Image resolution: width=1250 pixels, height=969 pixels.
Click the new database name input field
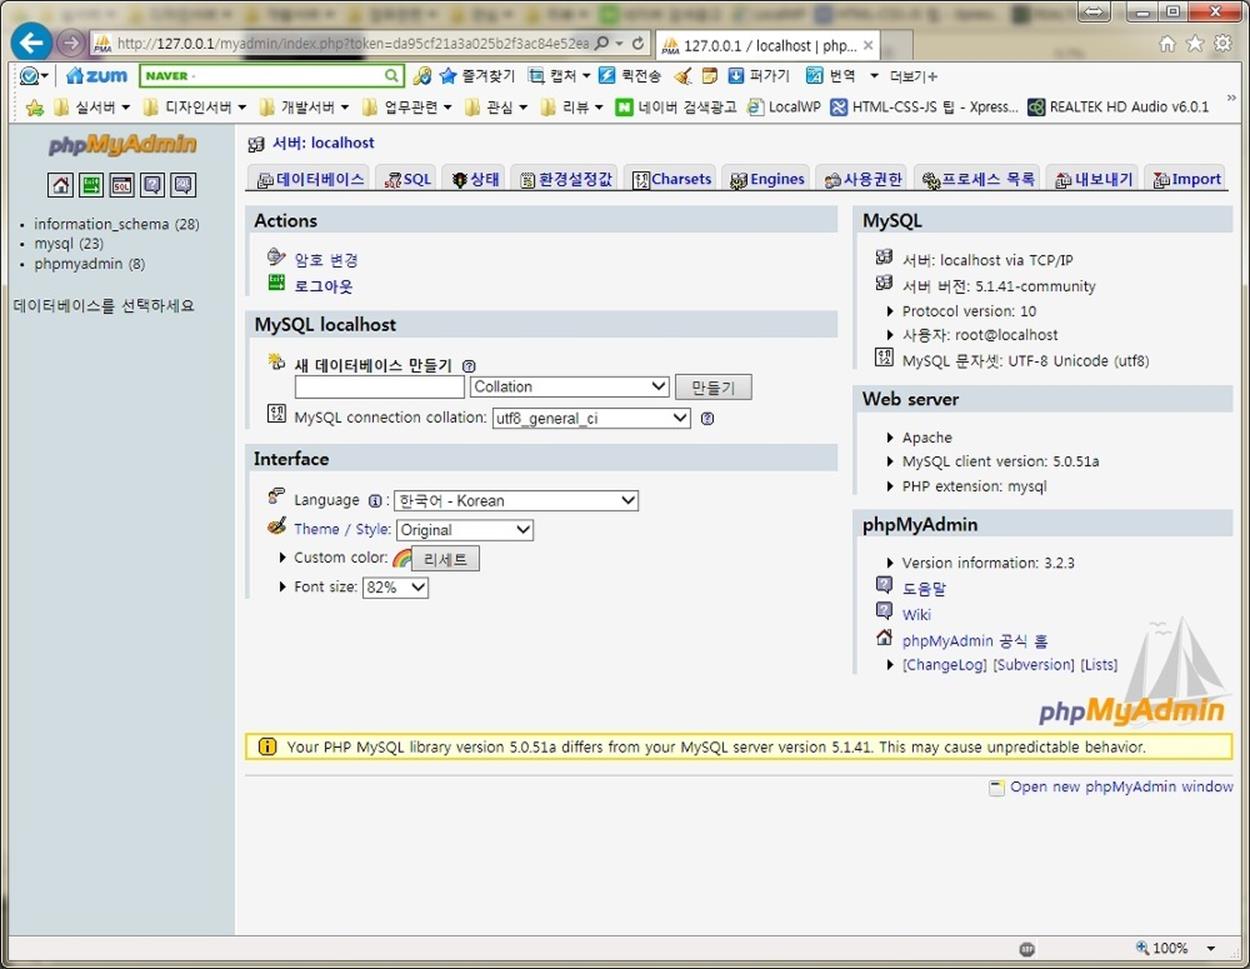tap(379, 387)
